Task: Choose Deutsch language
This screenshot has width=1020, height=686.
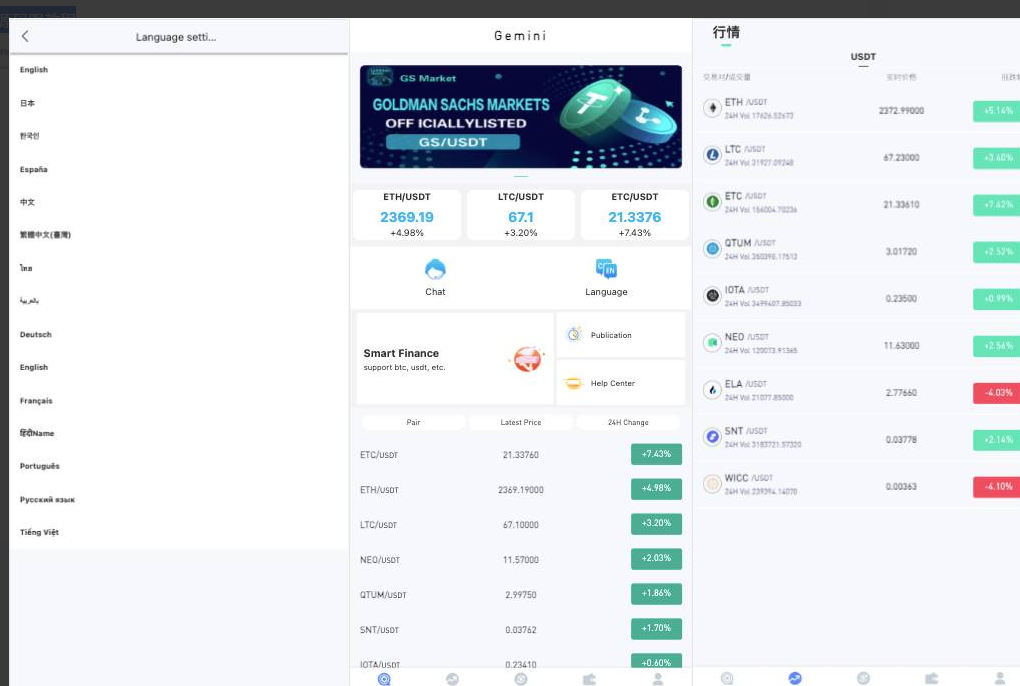Action: coord(36,334)
